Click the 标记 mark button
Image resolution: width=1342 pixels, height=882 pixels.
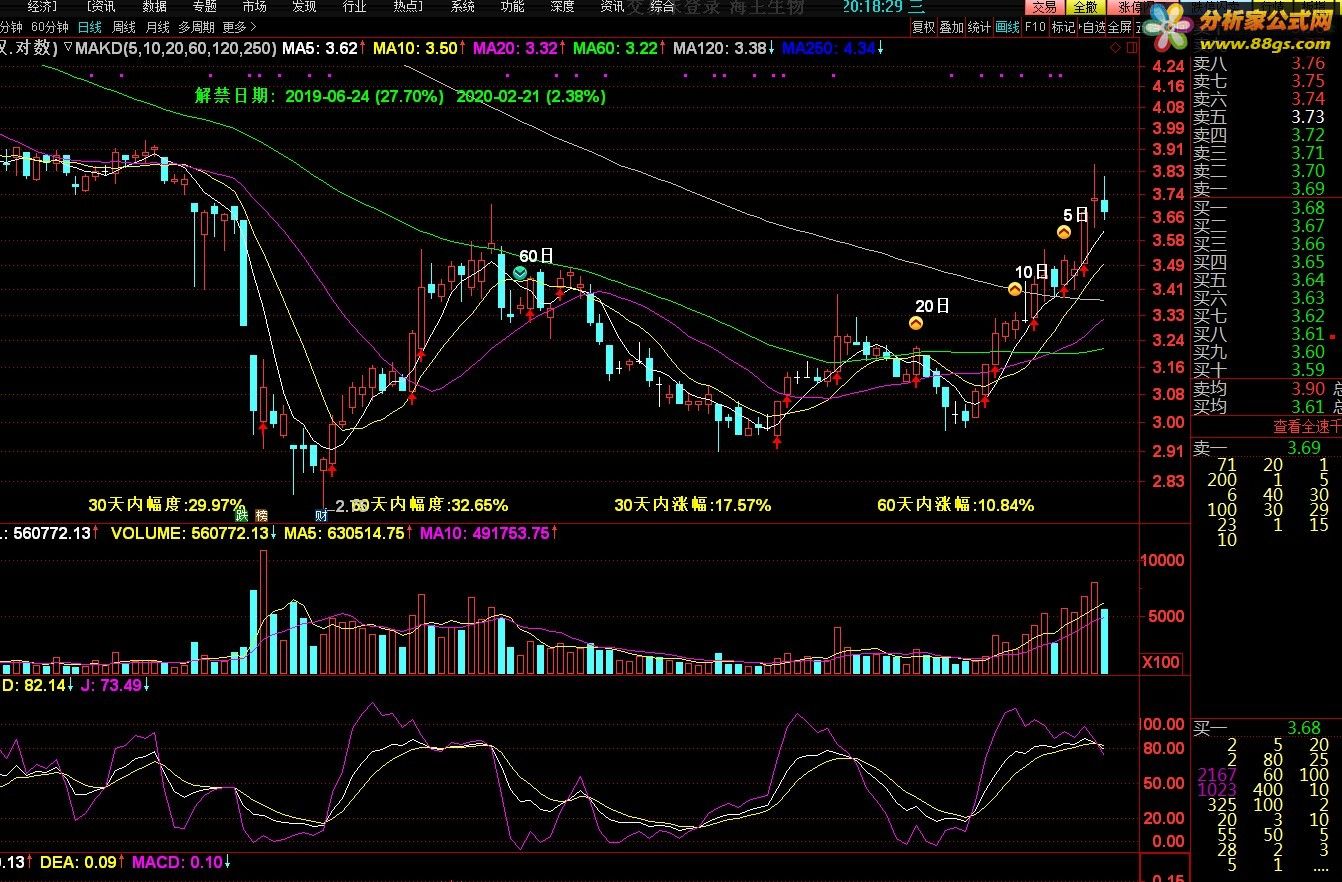tap(1063, 27)
